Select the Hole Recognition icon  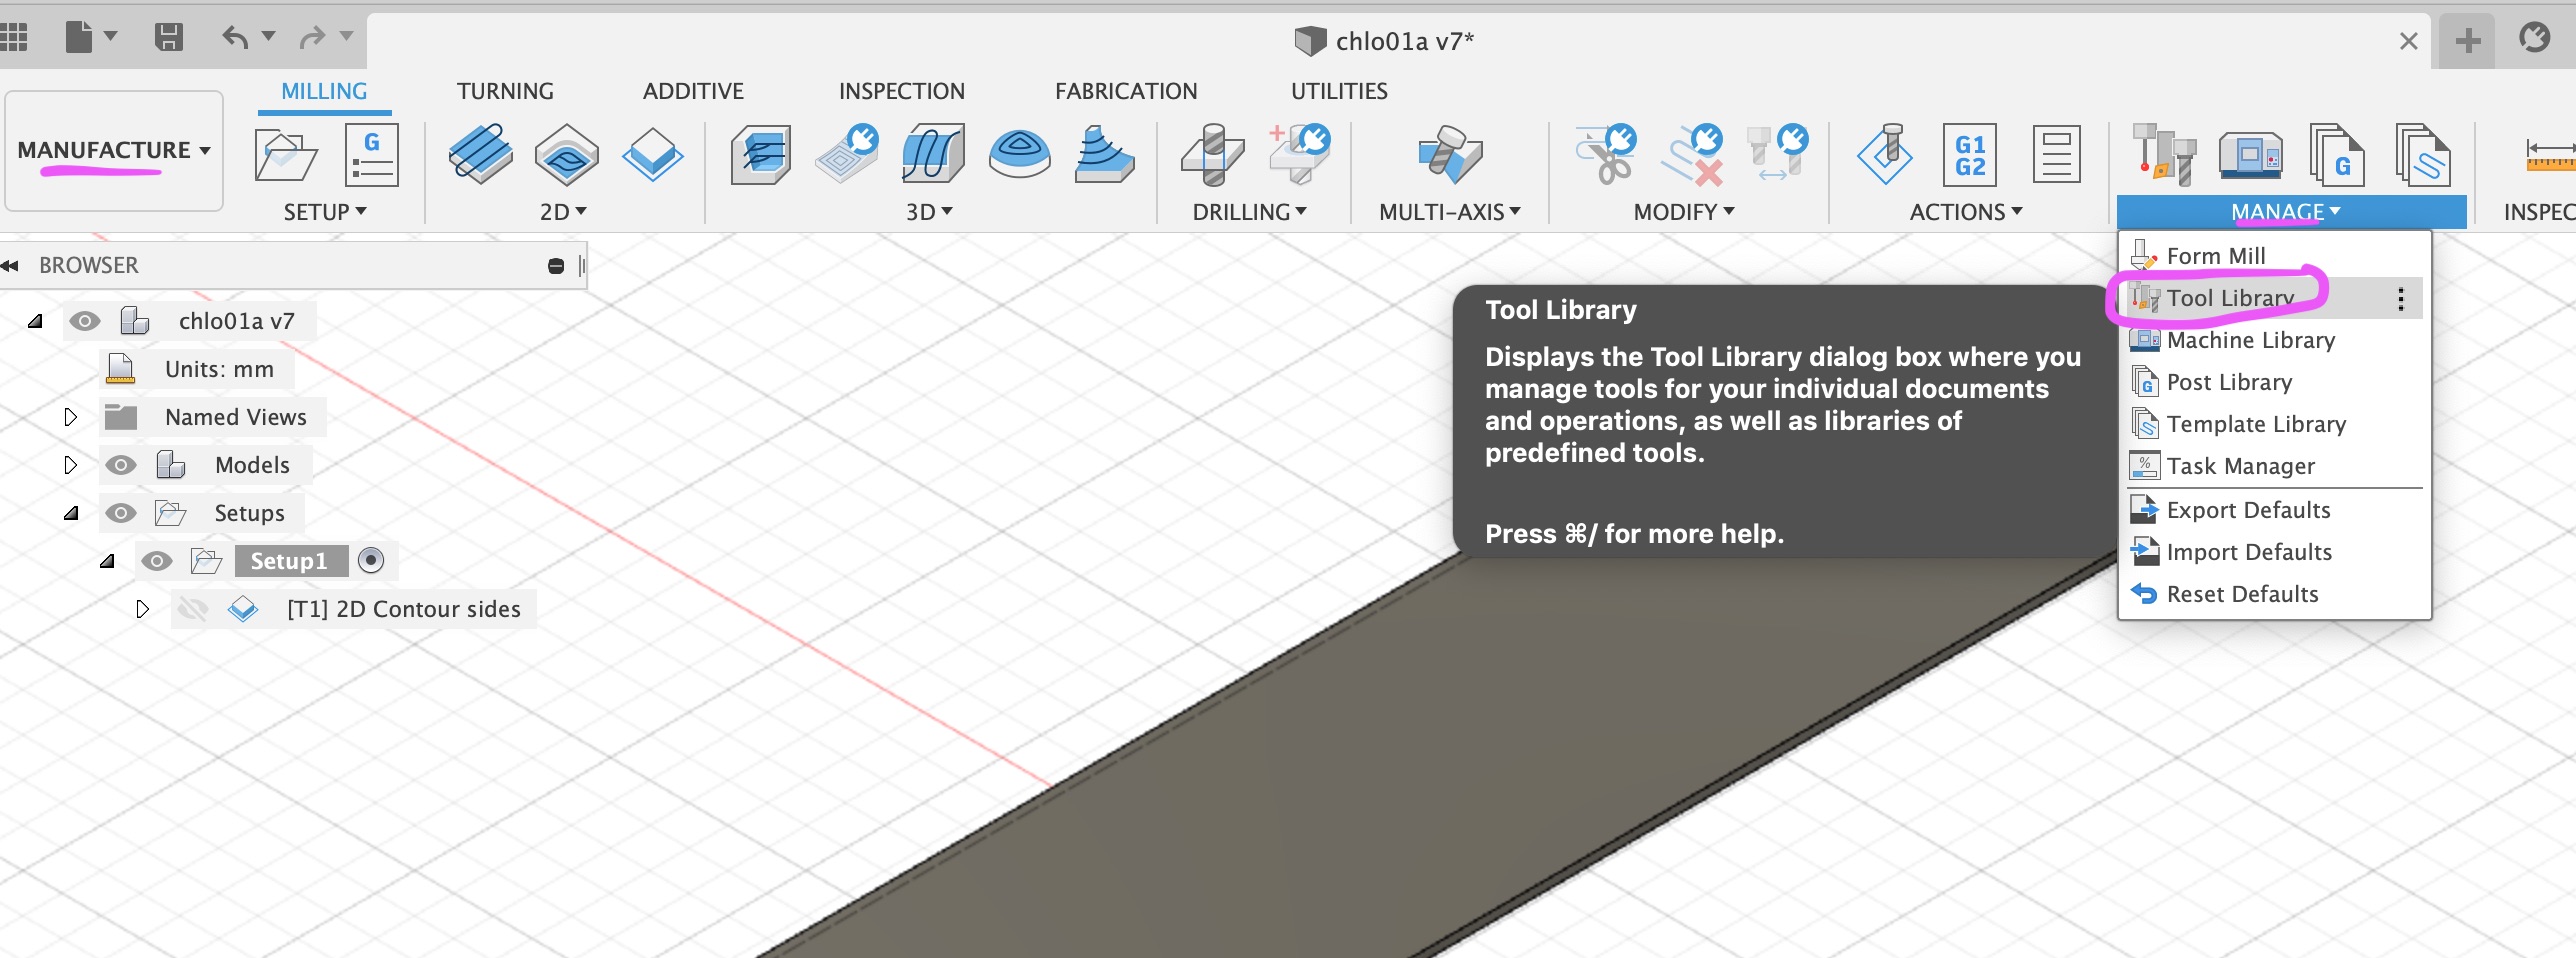click(x=1299, y=154)
